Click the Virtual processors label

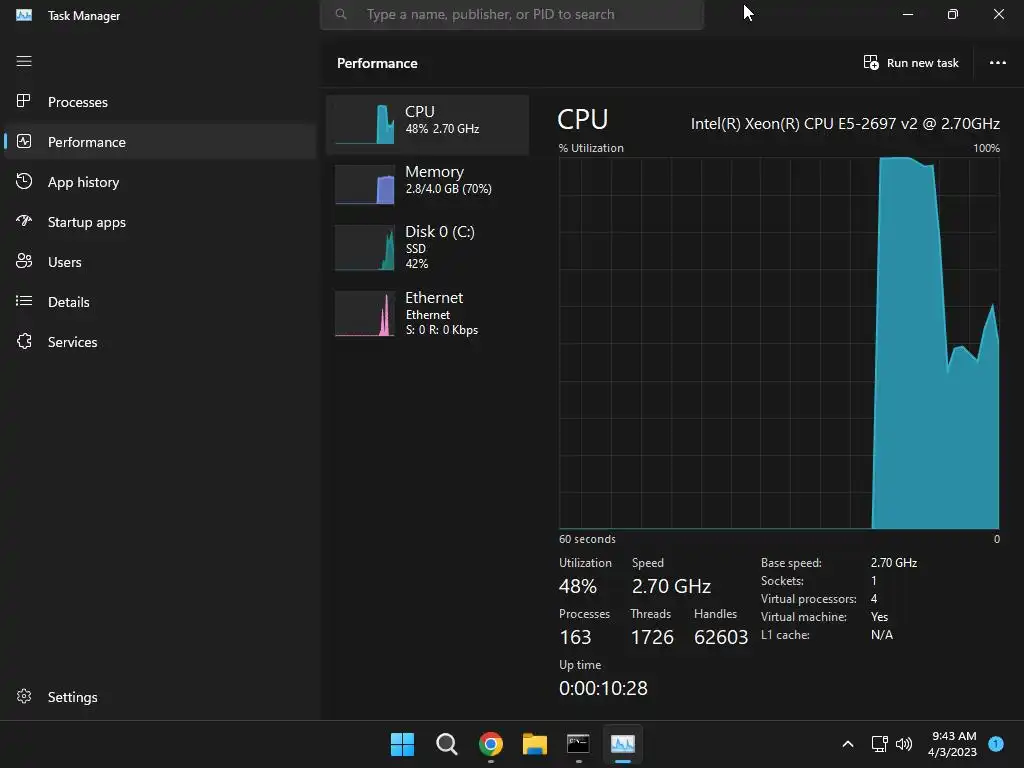(x=808, y=599)
